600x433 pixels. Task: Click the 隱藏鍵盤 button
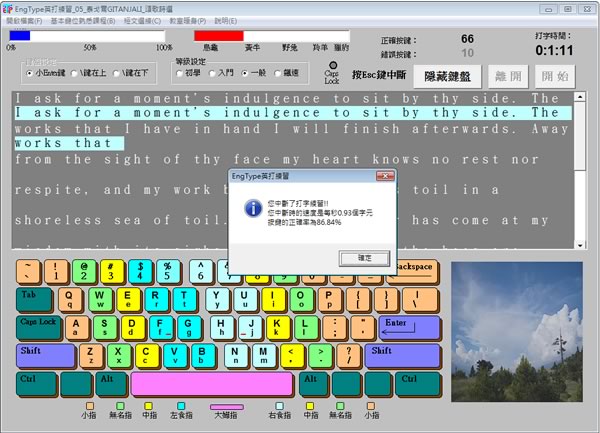click(x=447, y=77)
